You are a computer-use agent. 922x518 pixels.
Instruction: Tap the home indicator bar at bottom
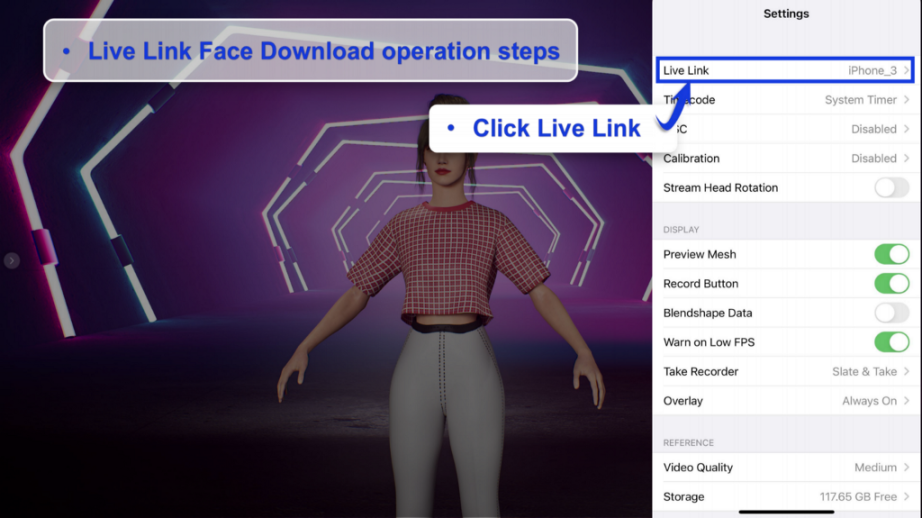coord(786,512)
